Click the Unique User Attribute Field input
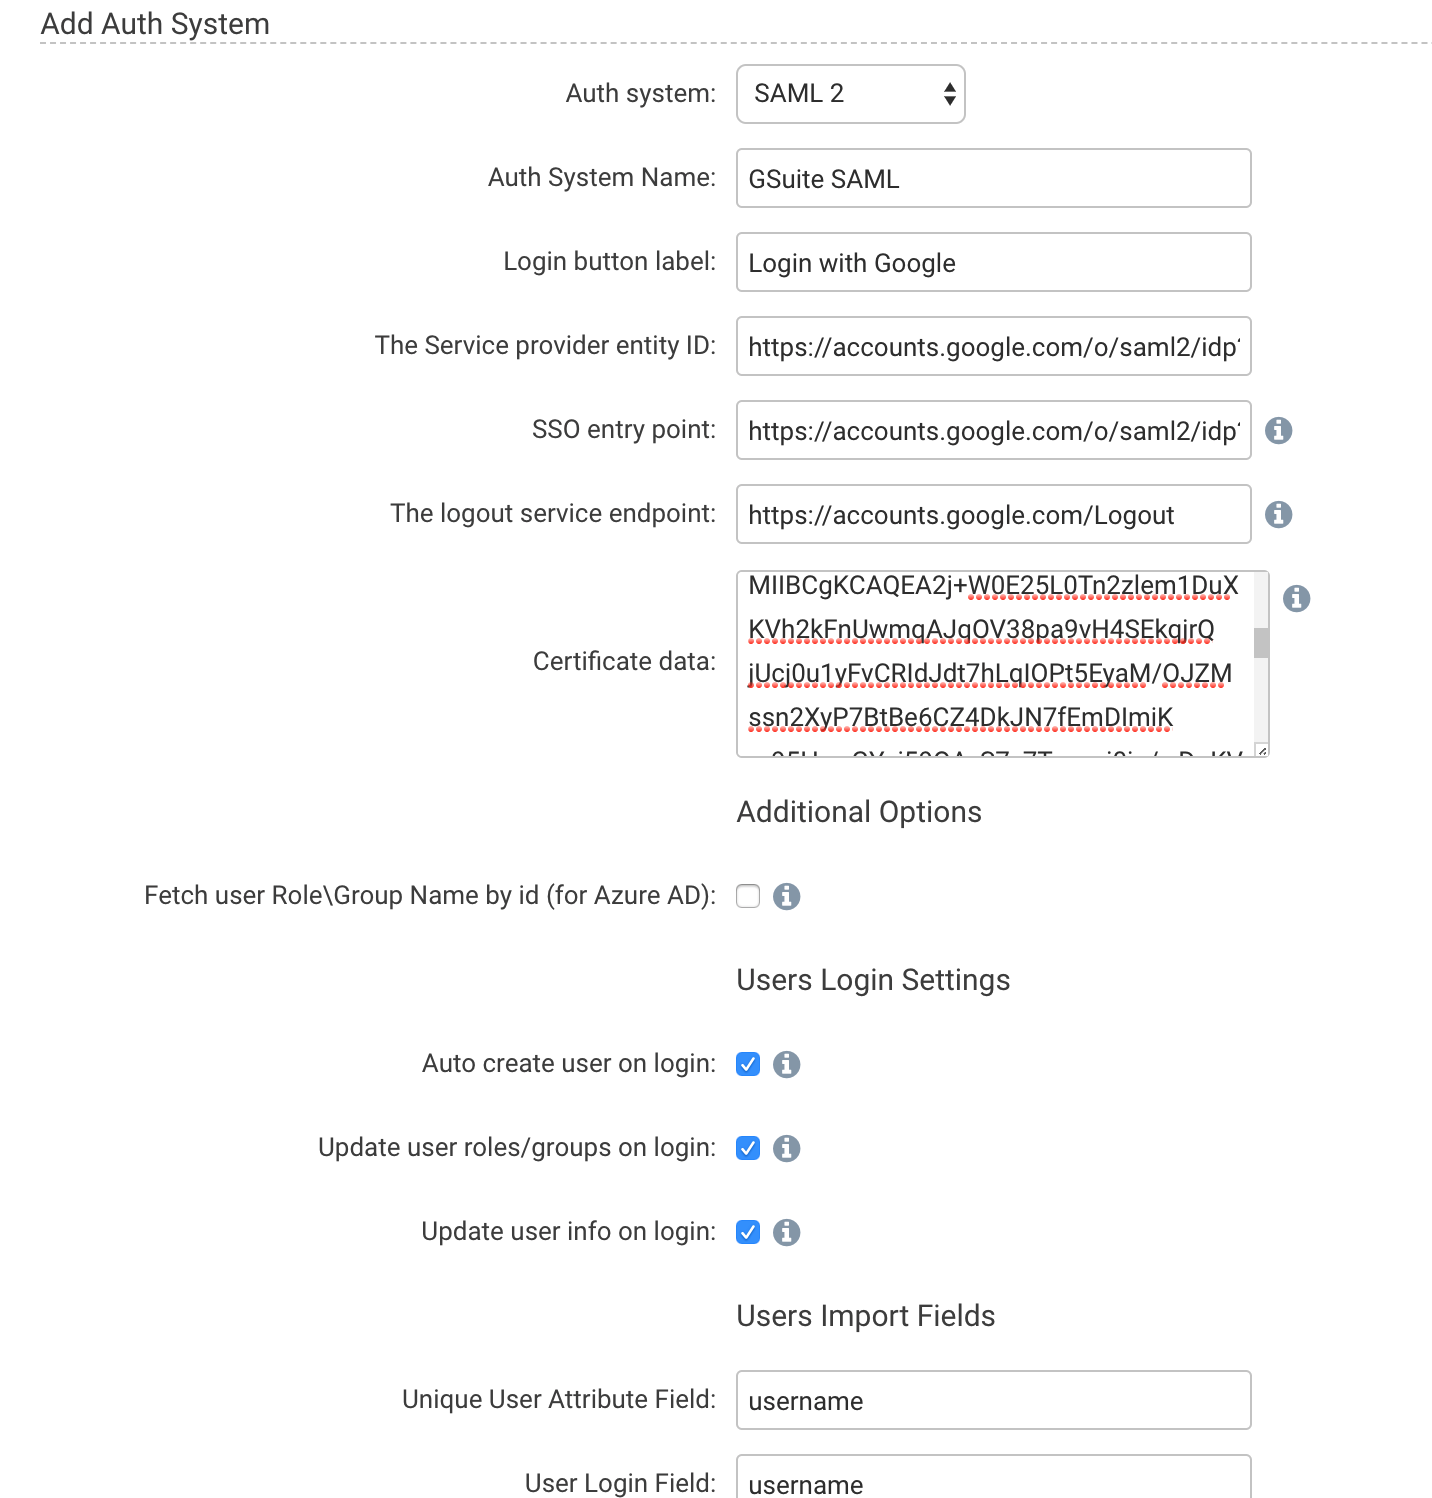 coord(993,1400)
